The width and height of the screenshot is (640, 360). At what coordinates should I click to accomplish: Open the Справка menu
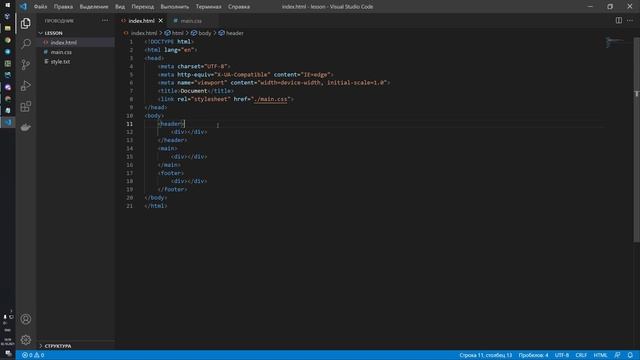tap(239, 7)
